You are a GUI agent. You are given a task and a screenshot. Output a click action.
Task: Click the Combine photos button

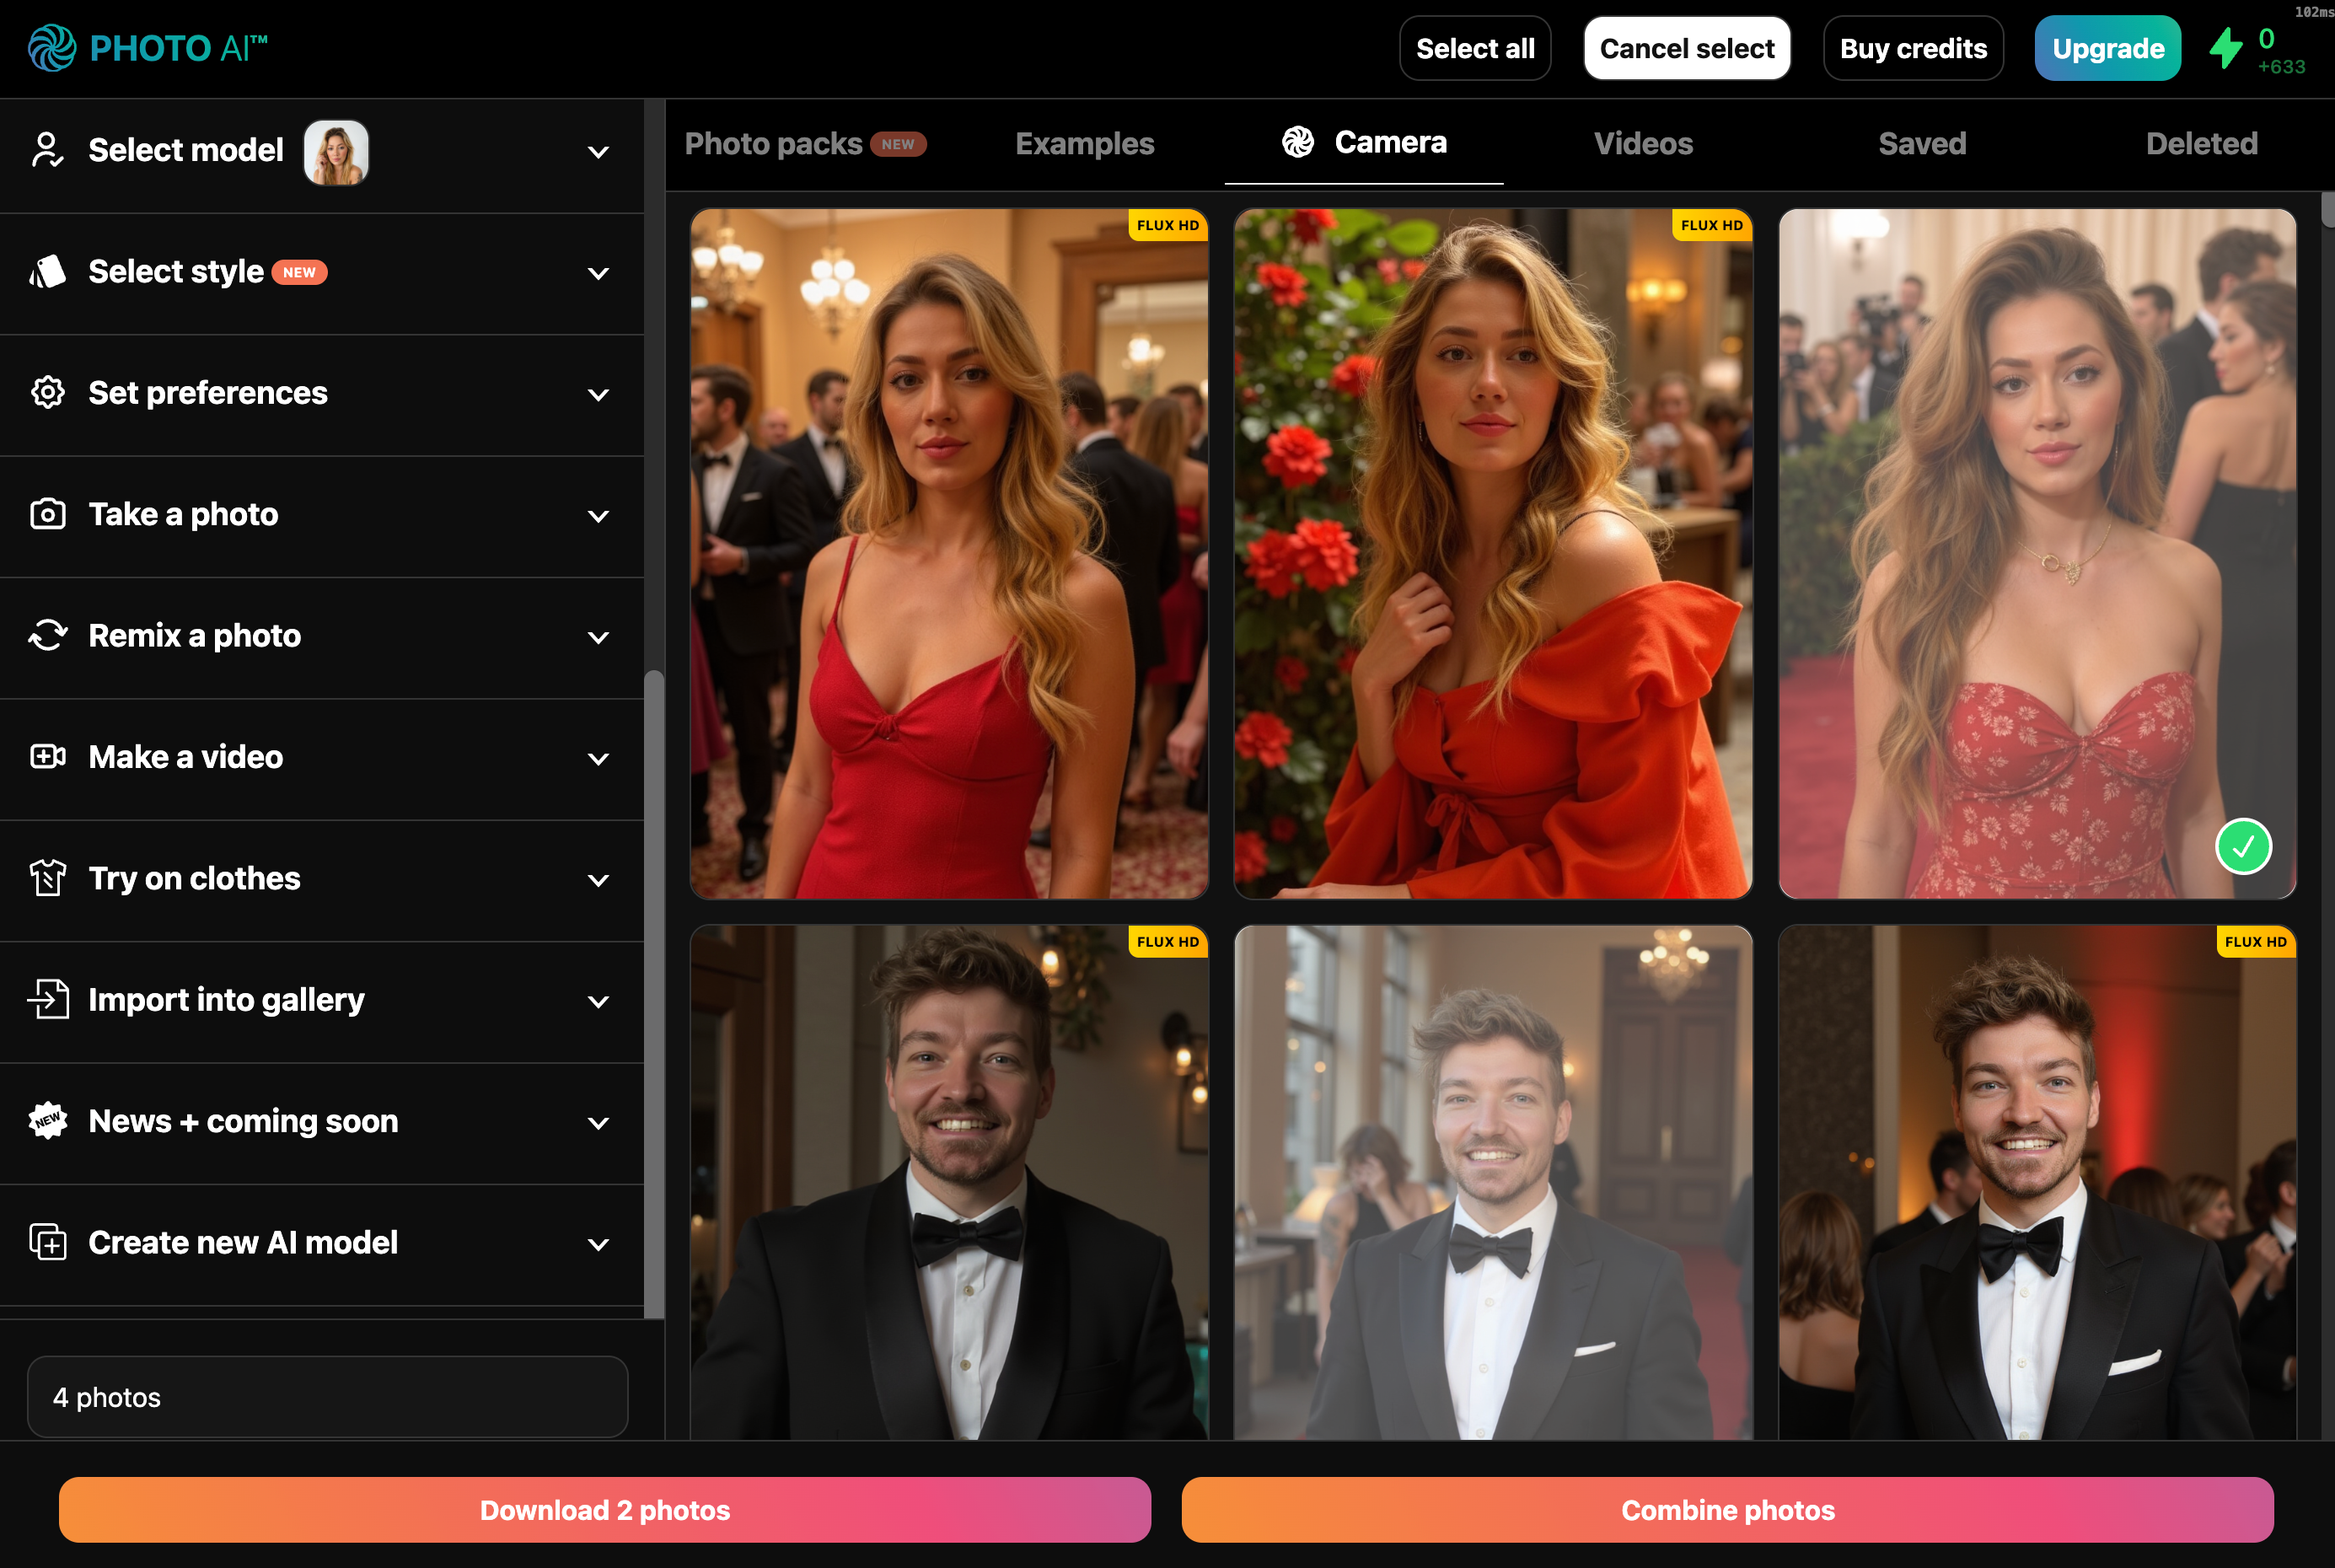tap(1727, 1510)
